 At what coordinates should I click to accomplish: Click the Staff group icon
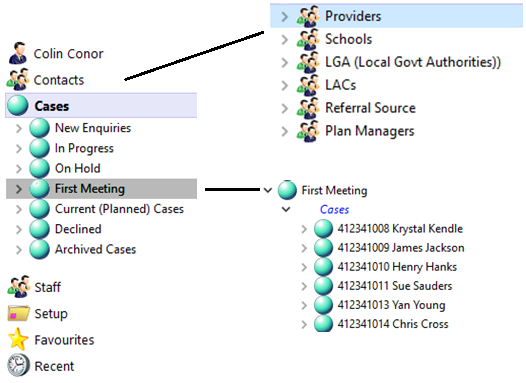tap(18, 287)
